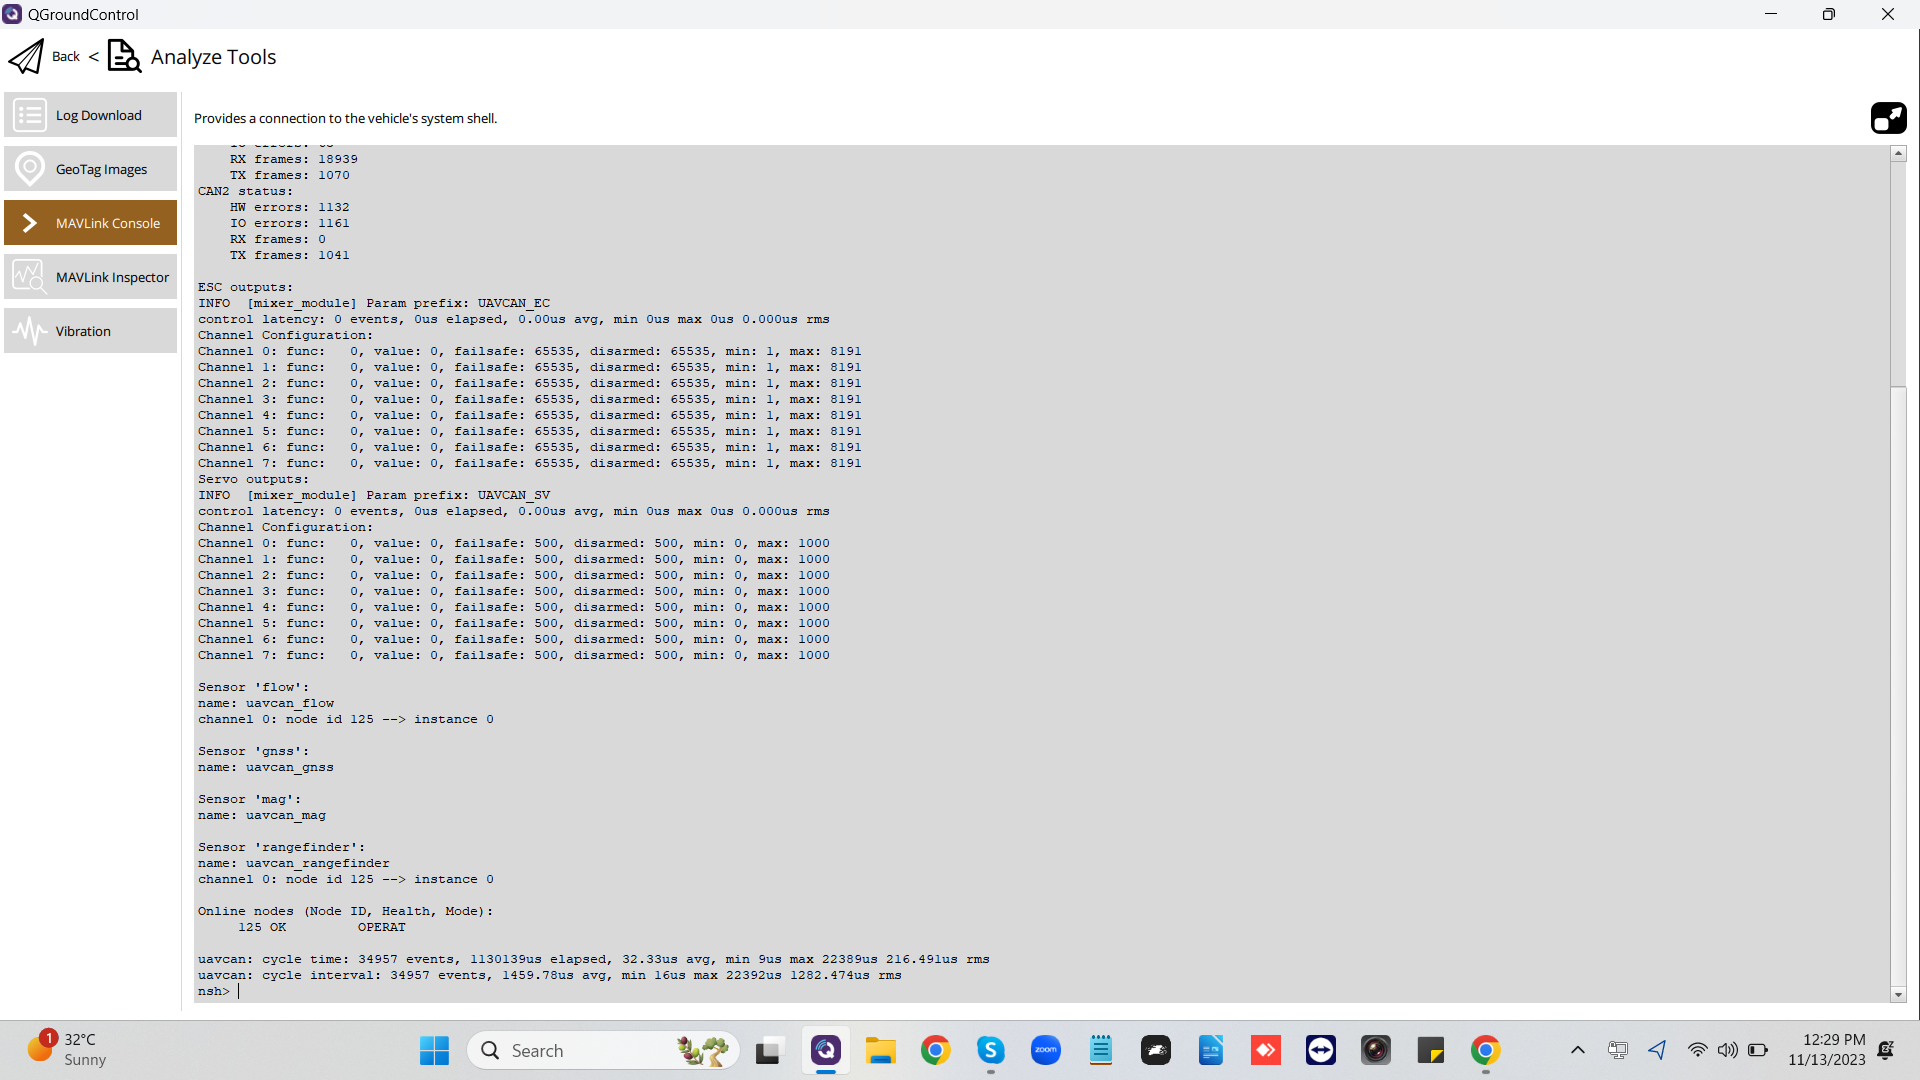
Task: Click the Analyze Tools document icon
Action: pos(123,56)
